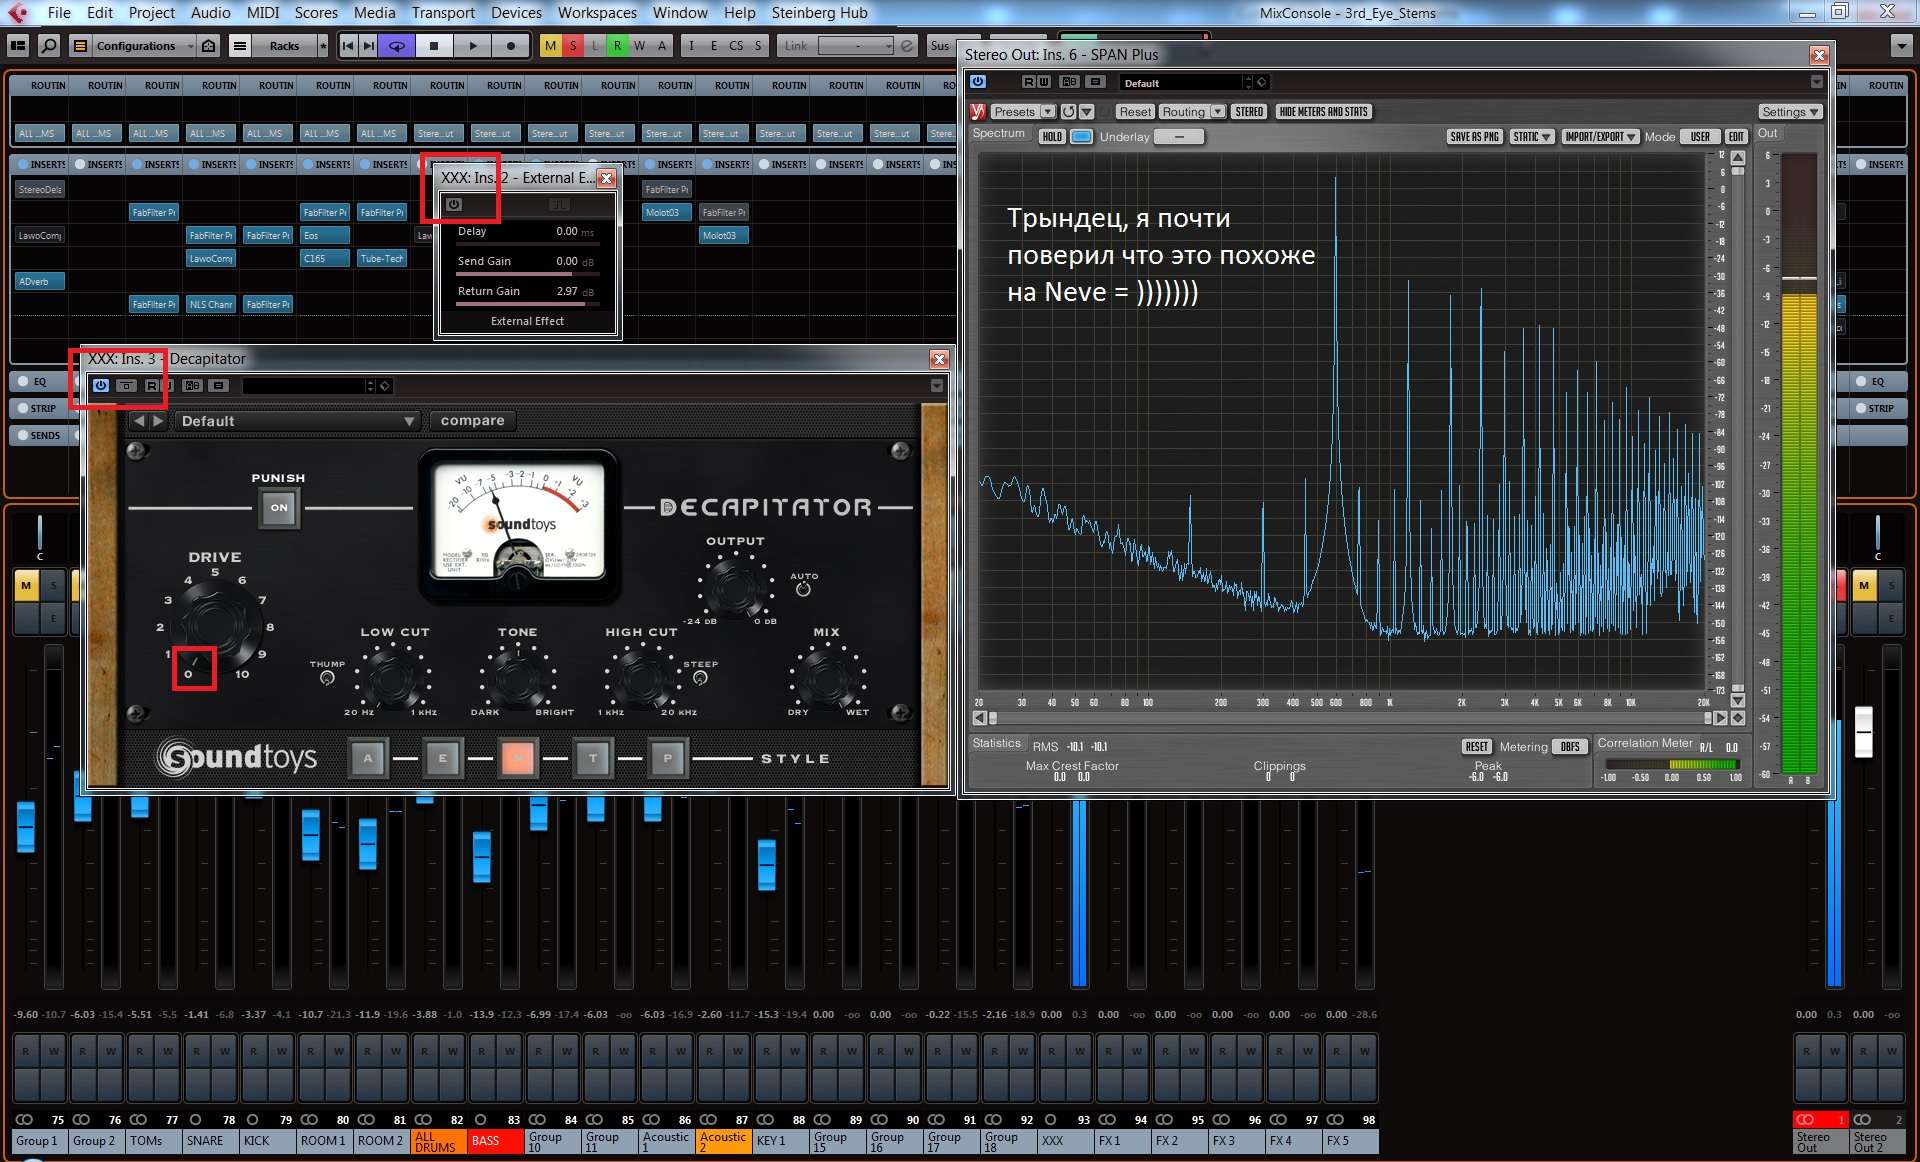Click the compare button in Decapitator
This screenshot has width=1920, height=1162.
tap(472, 421)
